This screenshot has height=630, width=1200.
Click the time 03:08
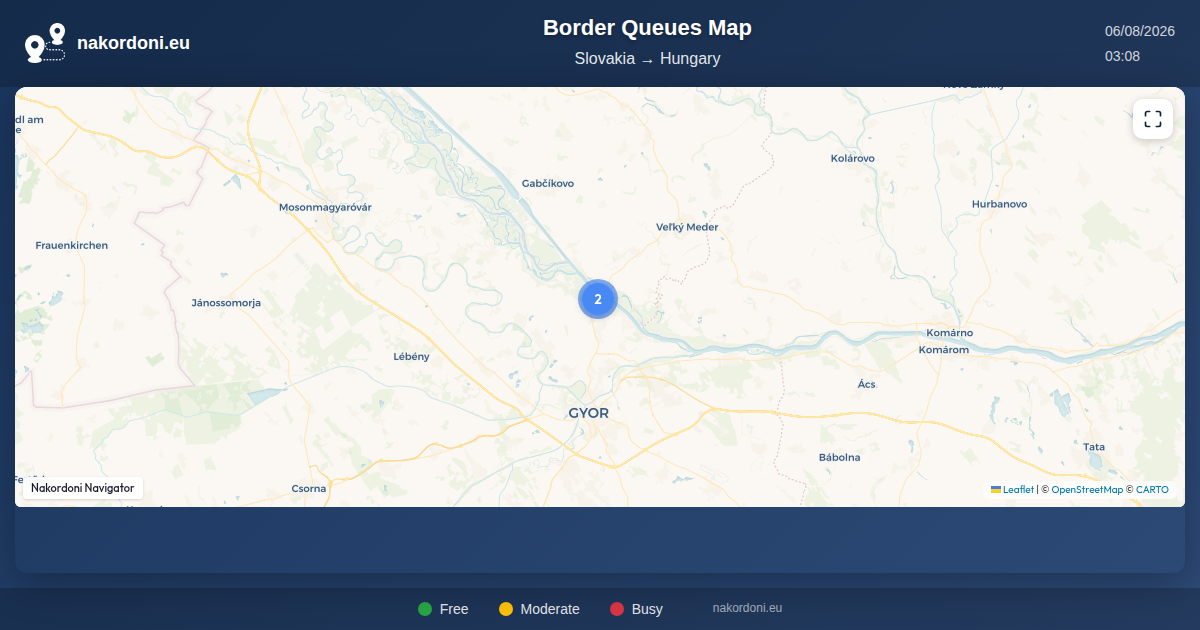click(1122, 56)
